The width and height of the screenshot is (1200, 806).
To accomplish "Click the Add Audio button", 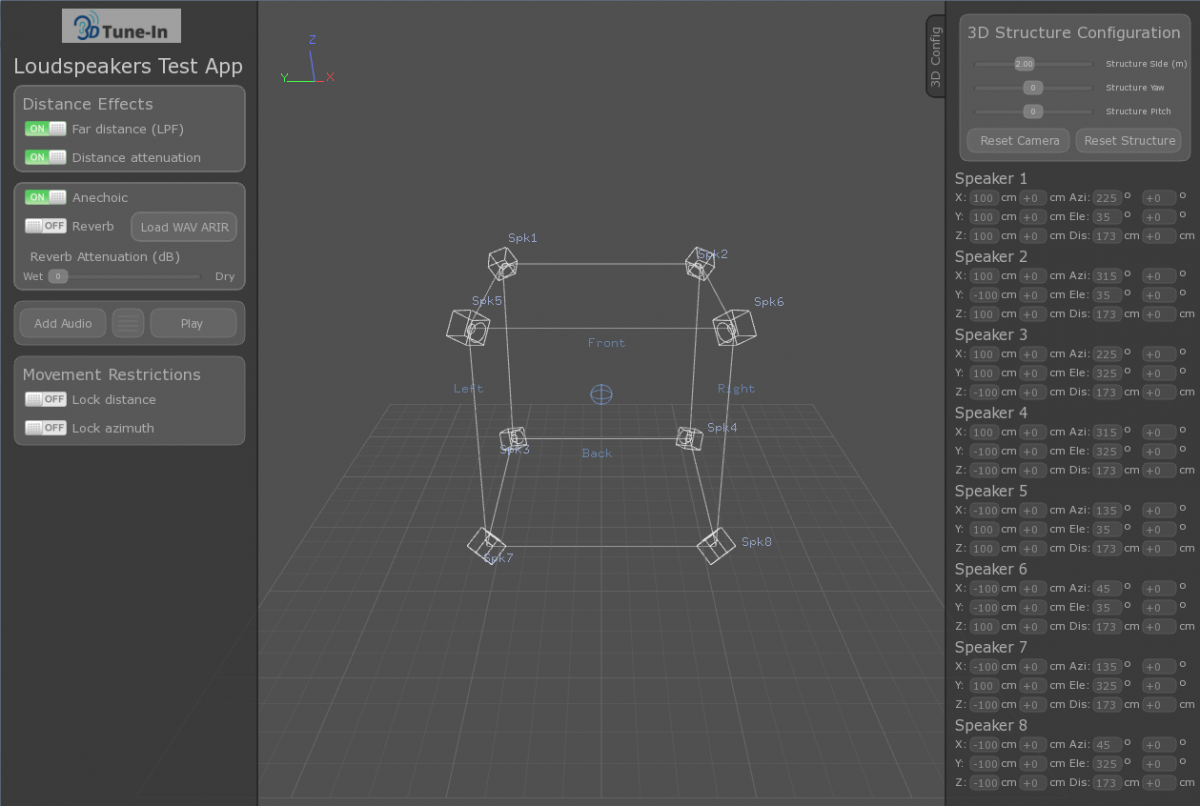I will coord(63,323).
